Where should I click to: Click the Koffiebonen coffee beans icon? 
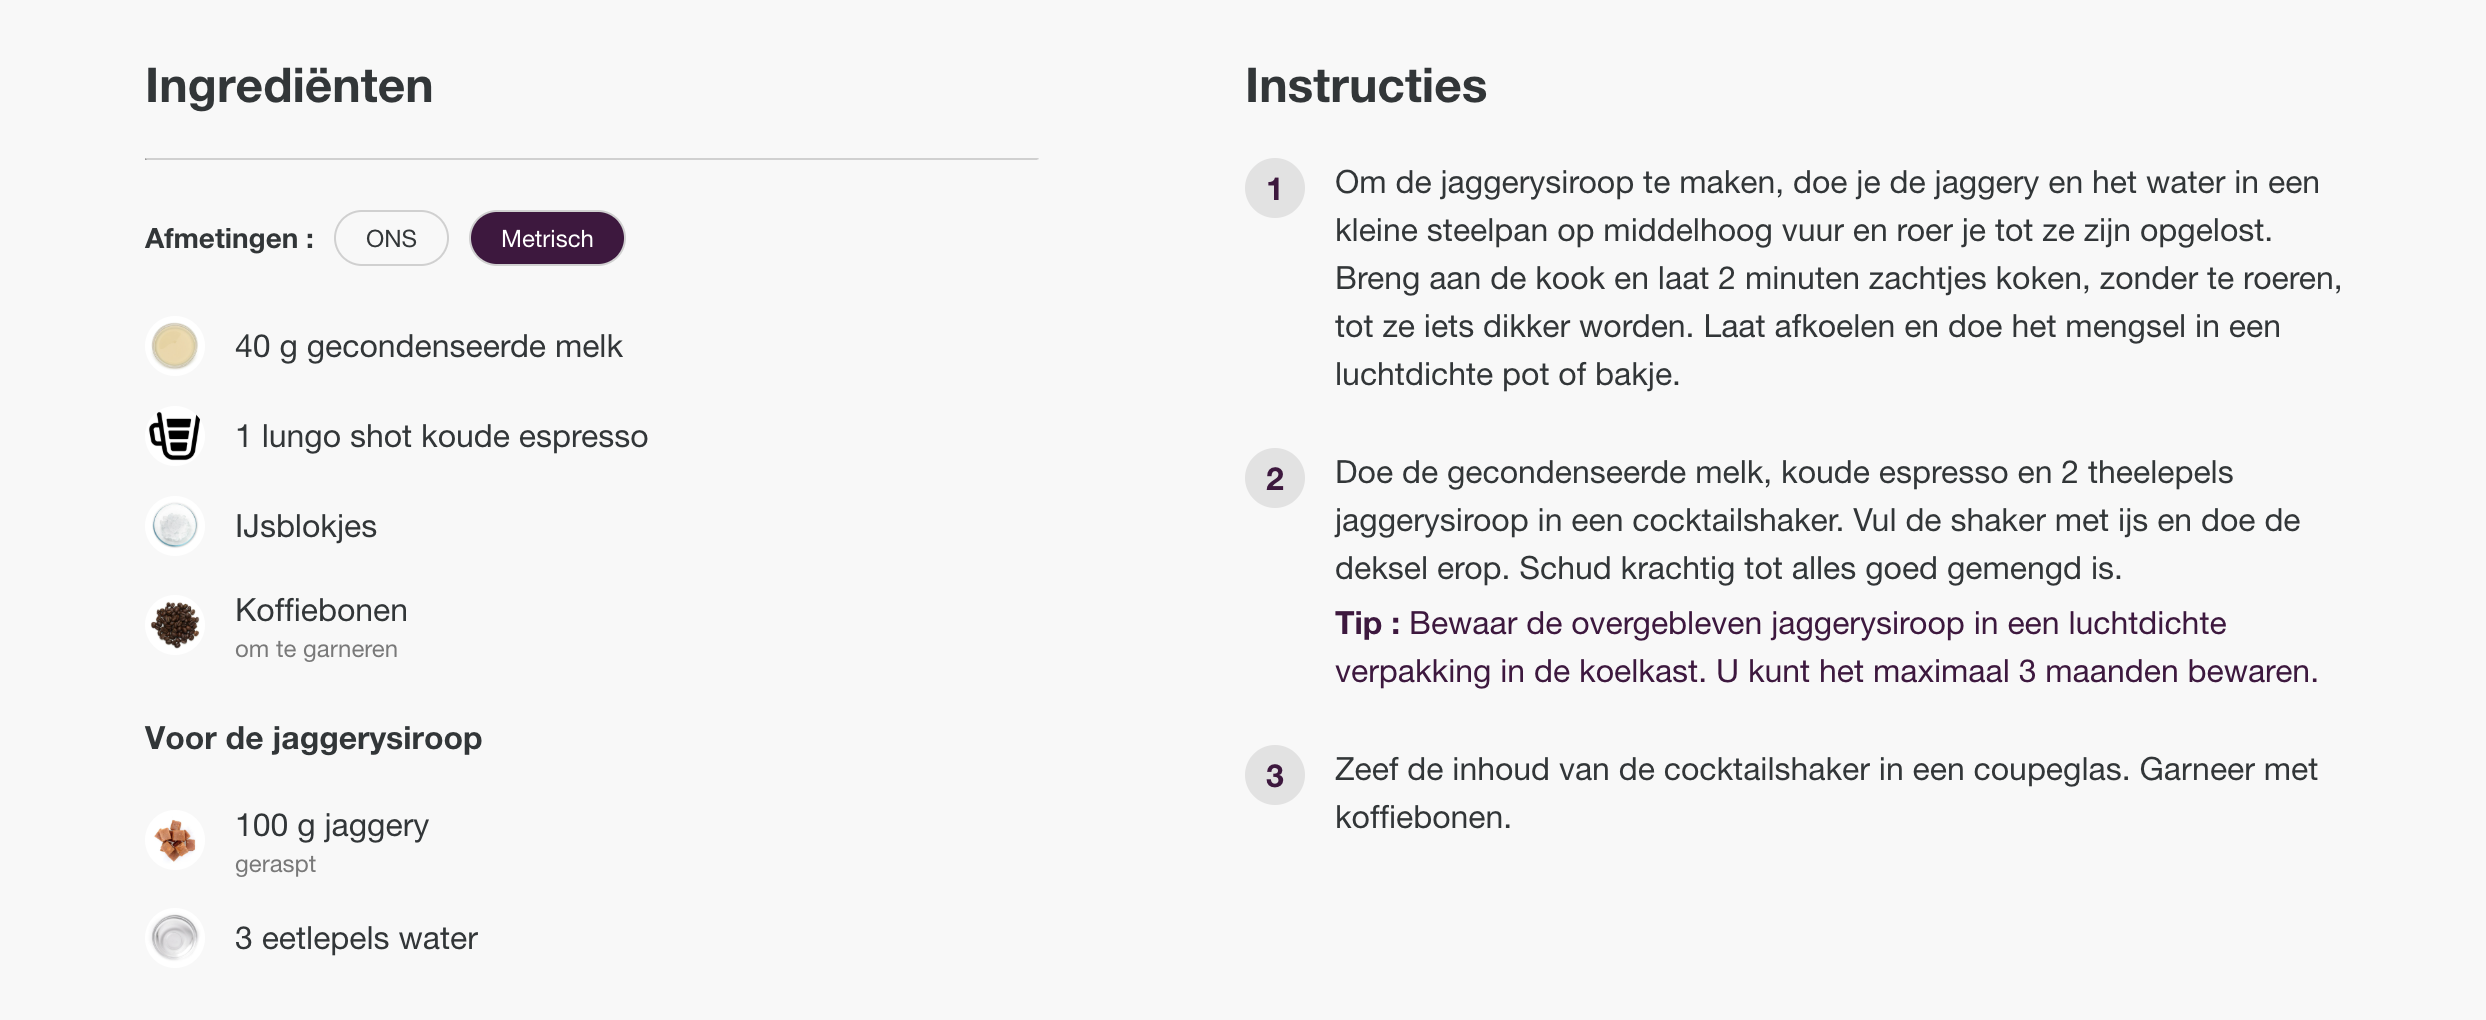pyautogui.click(x=175, y=625)
